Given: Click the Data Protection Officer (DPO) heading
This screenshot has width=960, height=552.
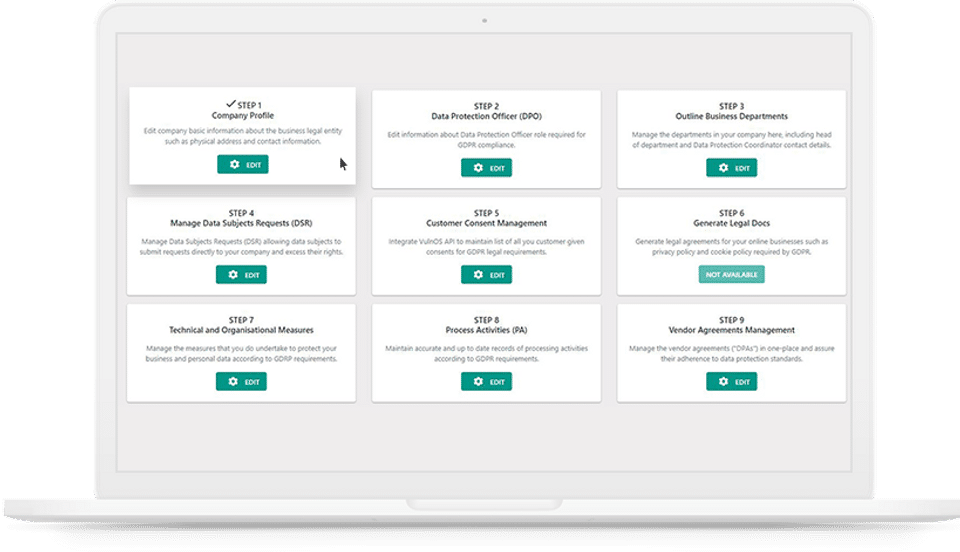Looking at the screenshot, I should [486, 116].
